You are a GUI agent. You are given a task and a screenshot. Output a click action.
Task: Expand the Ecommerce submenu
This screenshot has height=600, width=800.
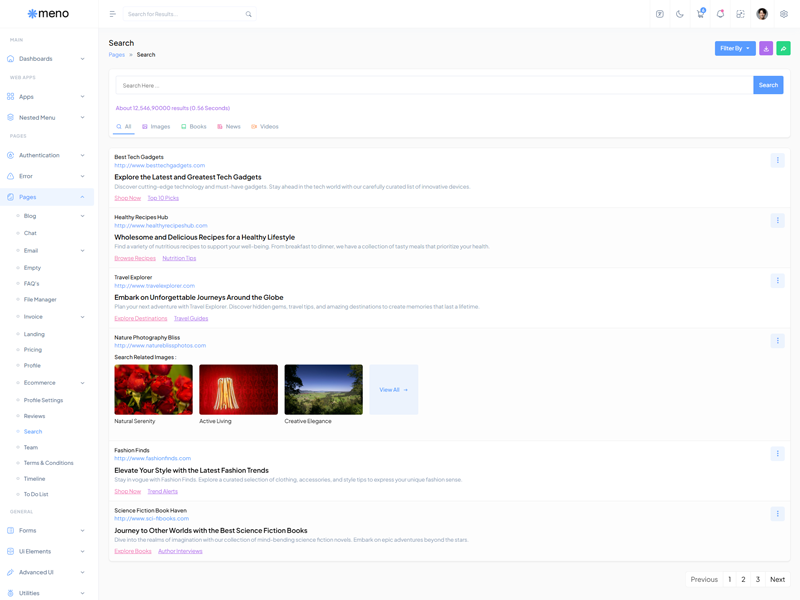[50, 382]
